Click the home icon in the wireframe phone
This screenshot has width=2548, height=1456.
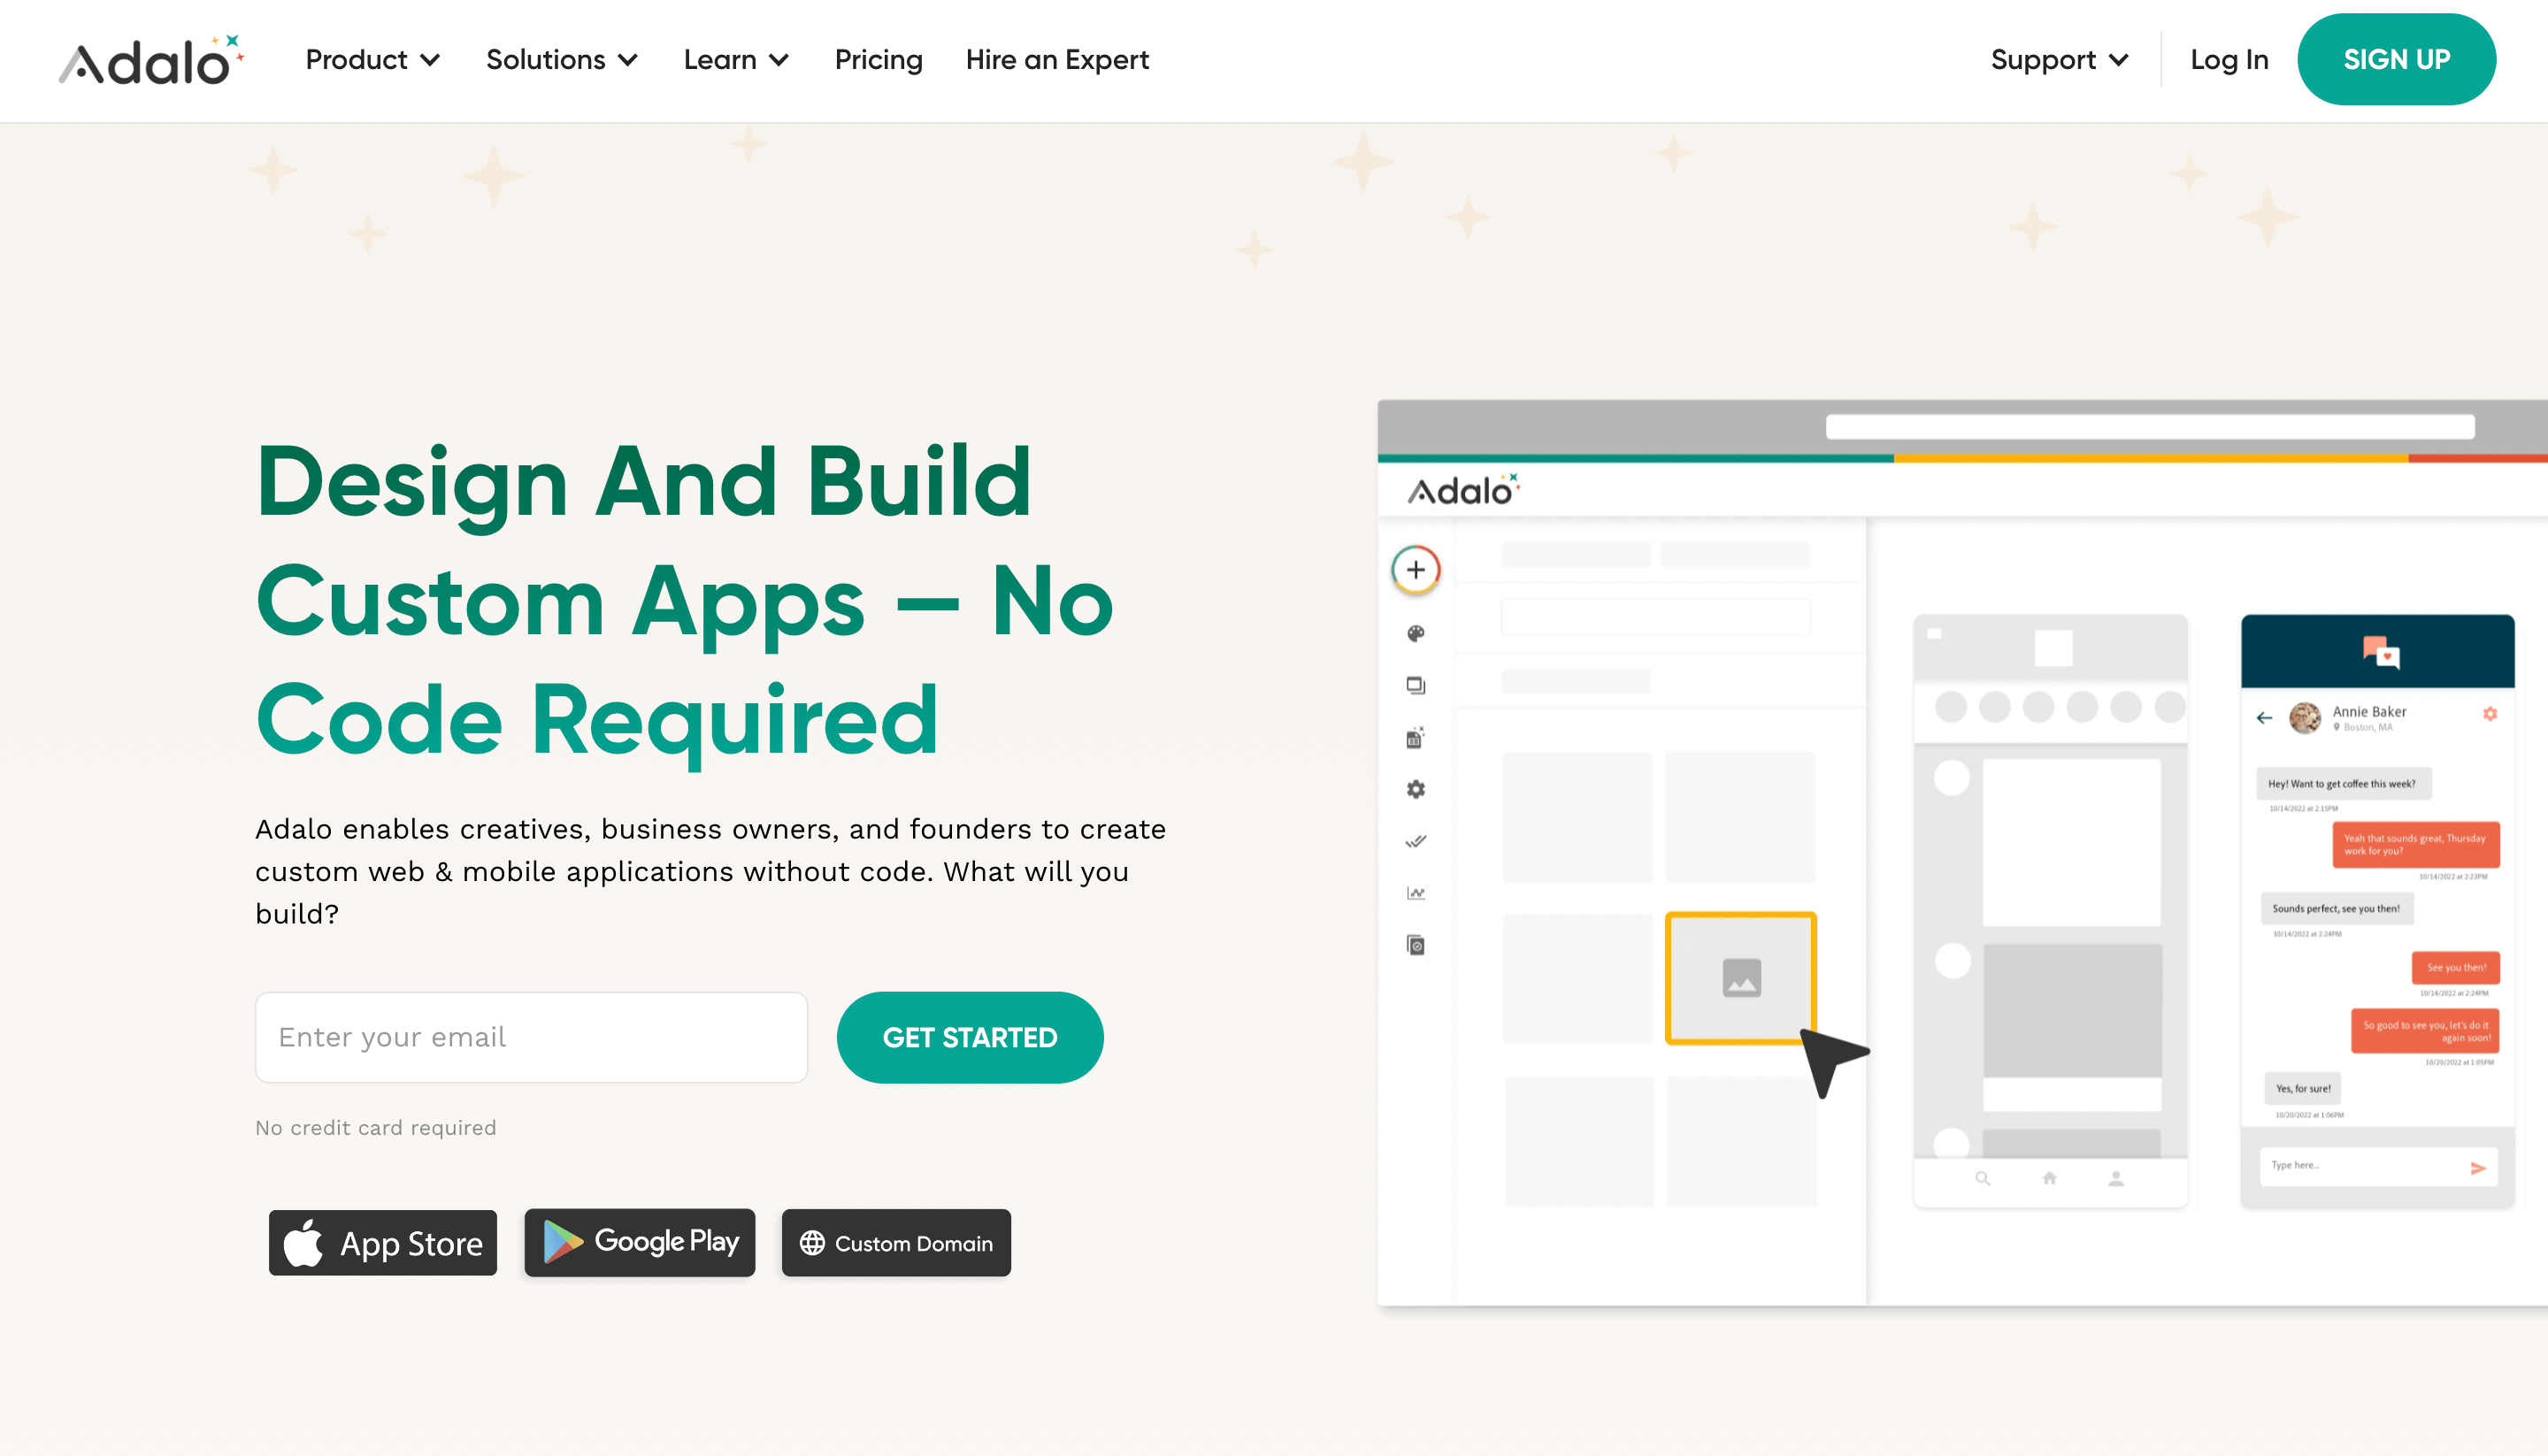point(2049,1179)
